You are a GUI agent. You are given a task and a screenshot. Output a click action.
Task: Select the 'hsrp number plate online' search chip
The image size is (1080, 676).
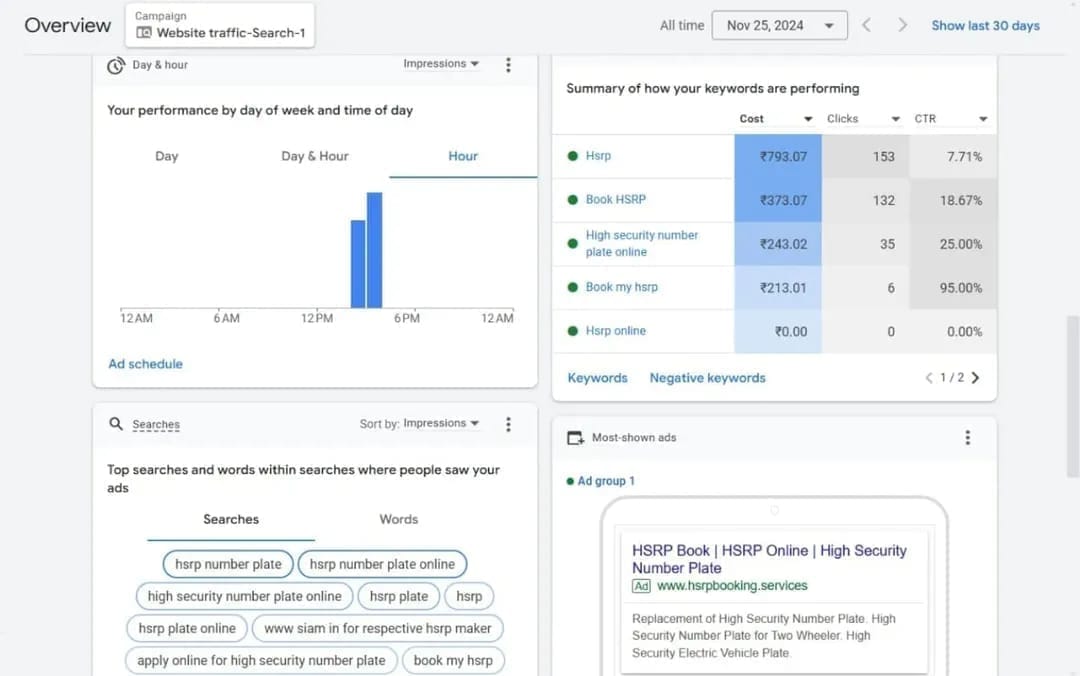(x=382, y=564)
